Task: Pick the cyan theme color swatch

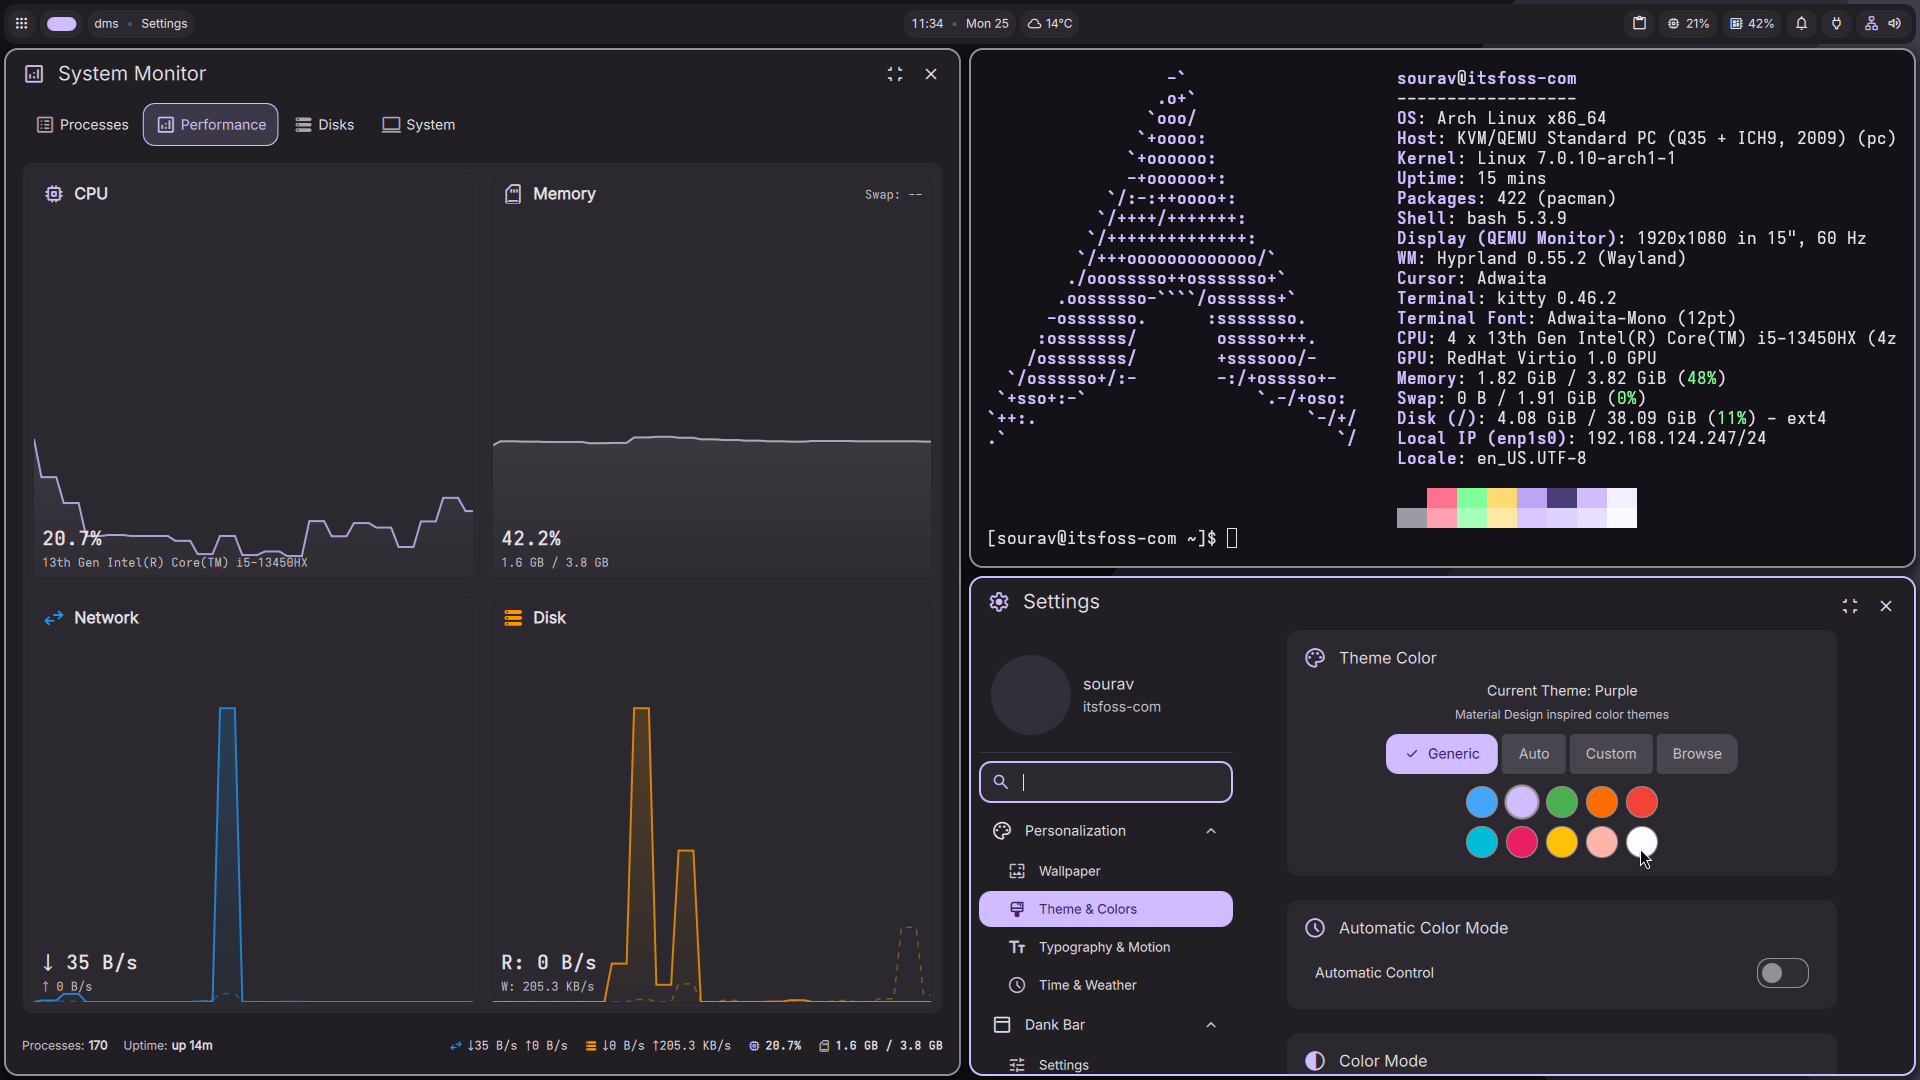Action: click(1482, 842)
